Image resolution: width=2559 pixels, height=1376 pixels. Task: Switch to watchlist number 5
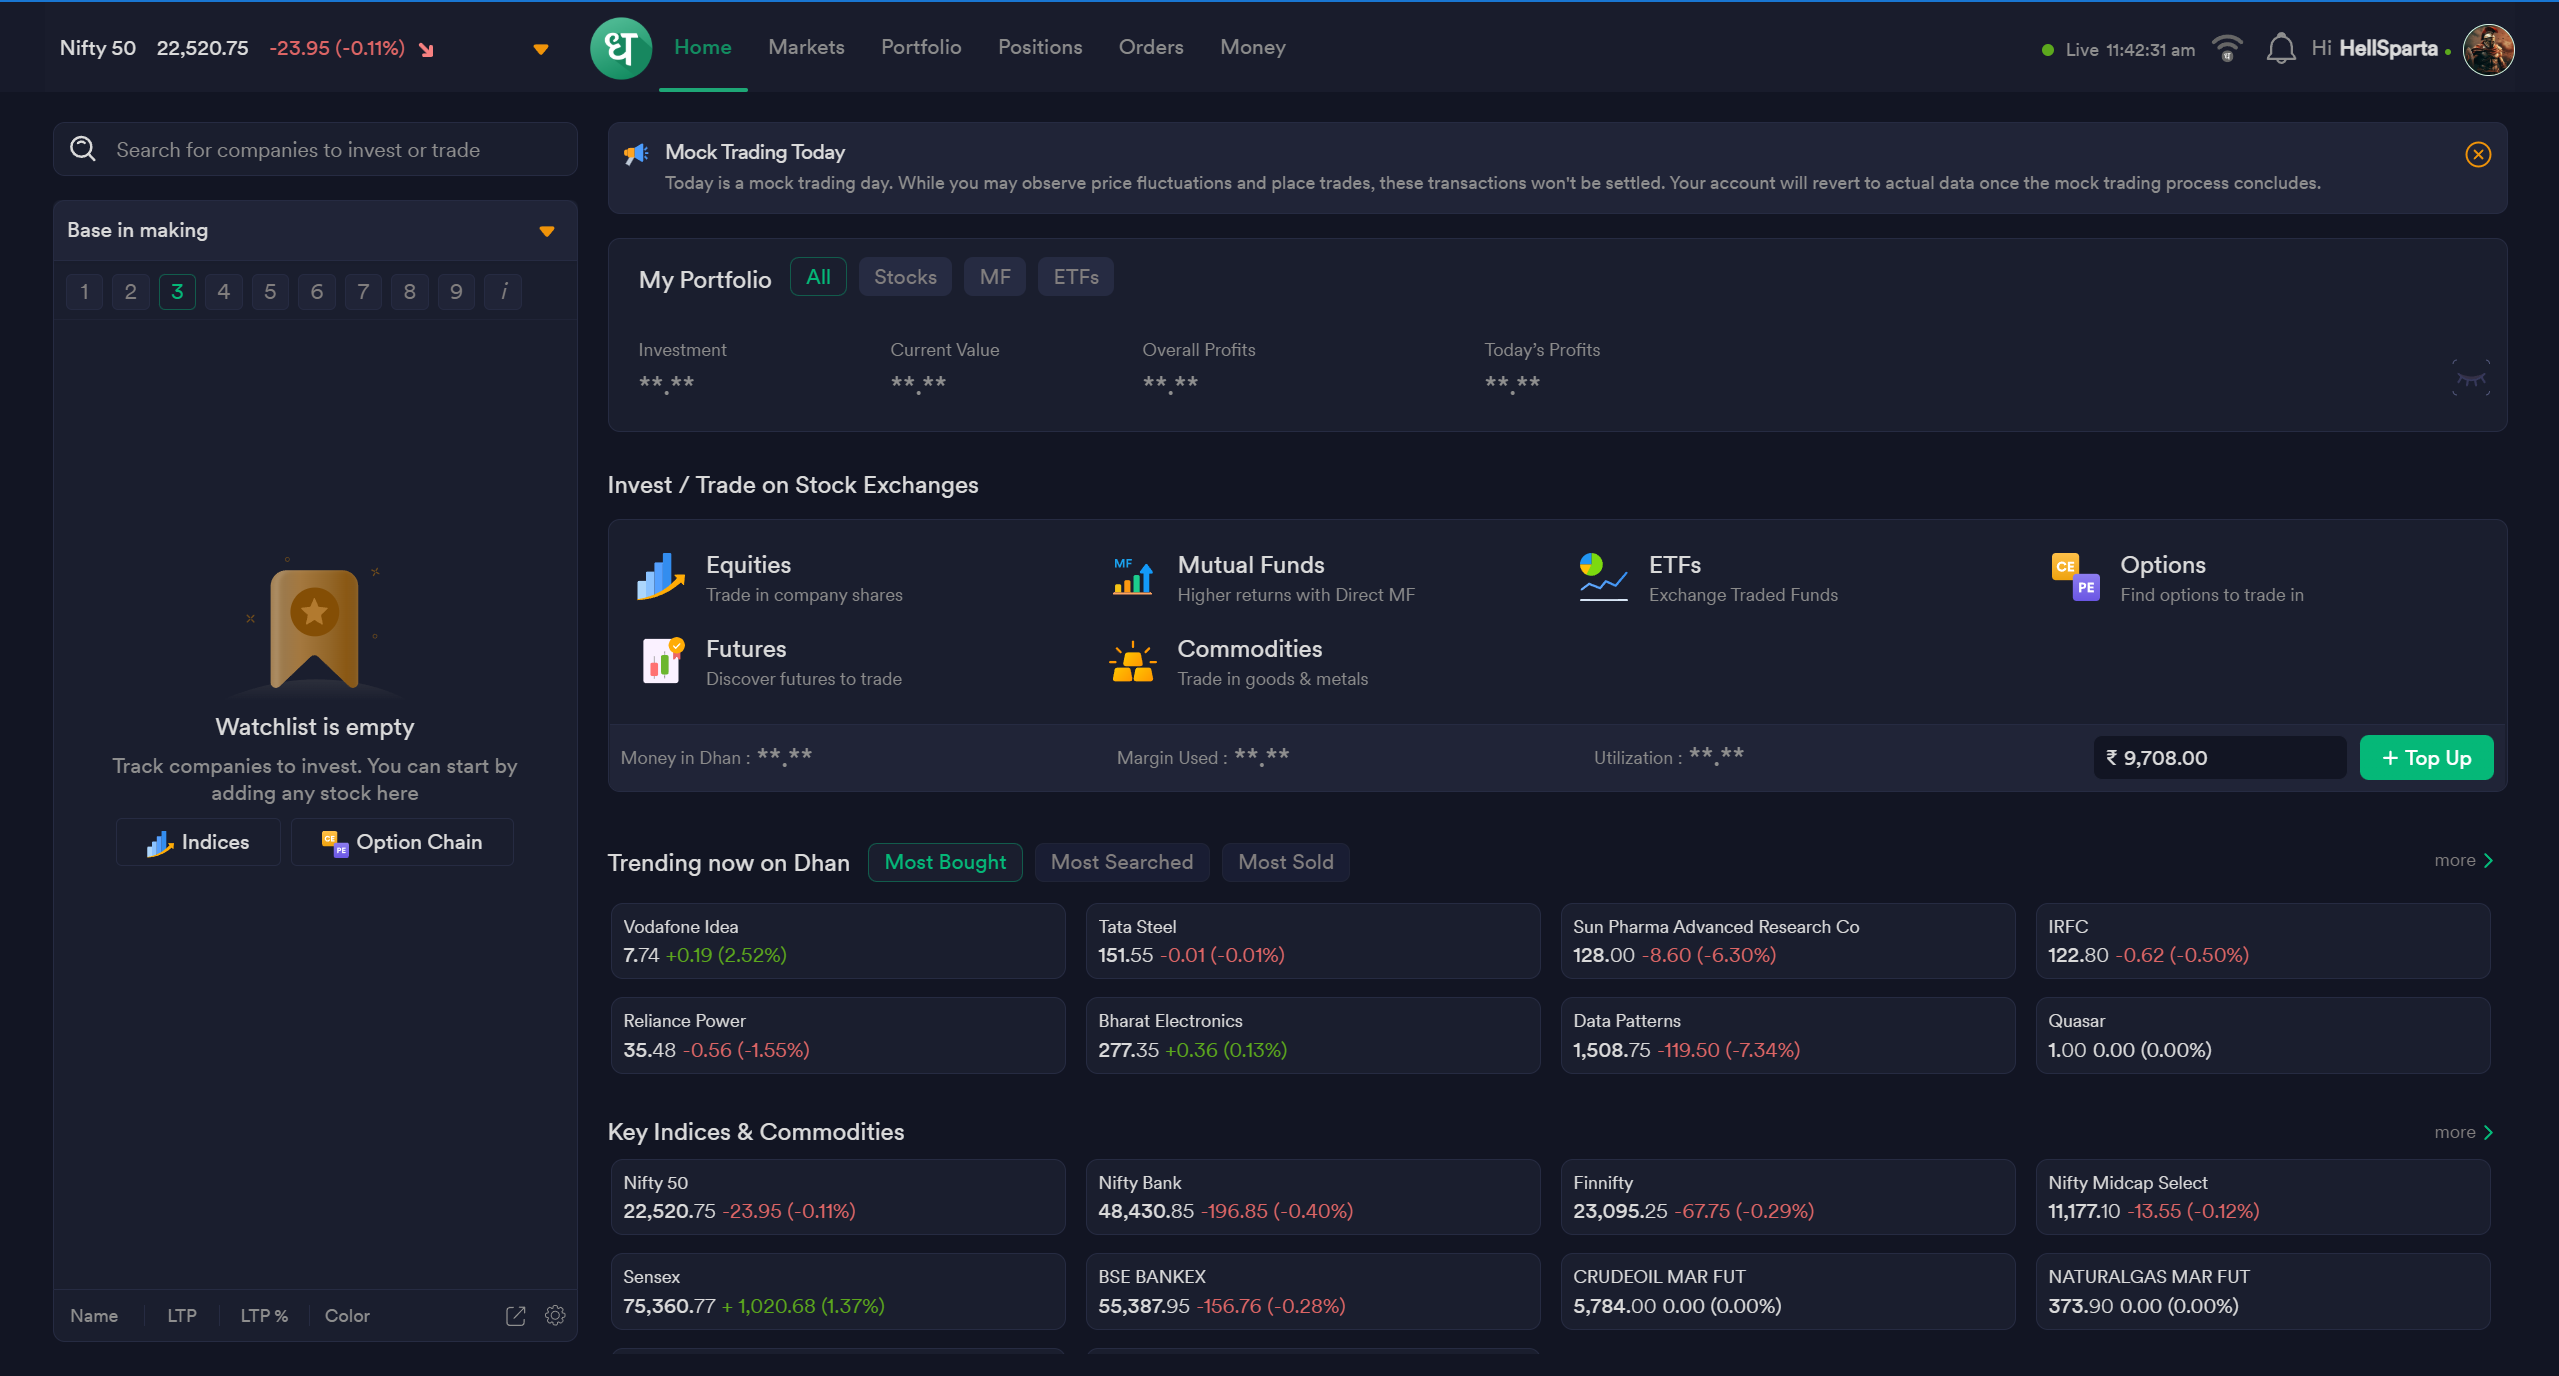tap(270, 292)
